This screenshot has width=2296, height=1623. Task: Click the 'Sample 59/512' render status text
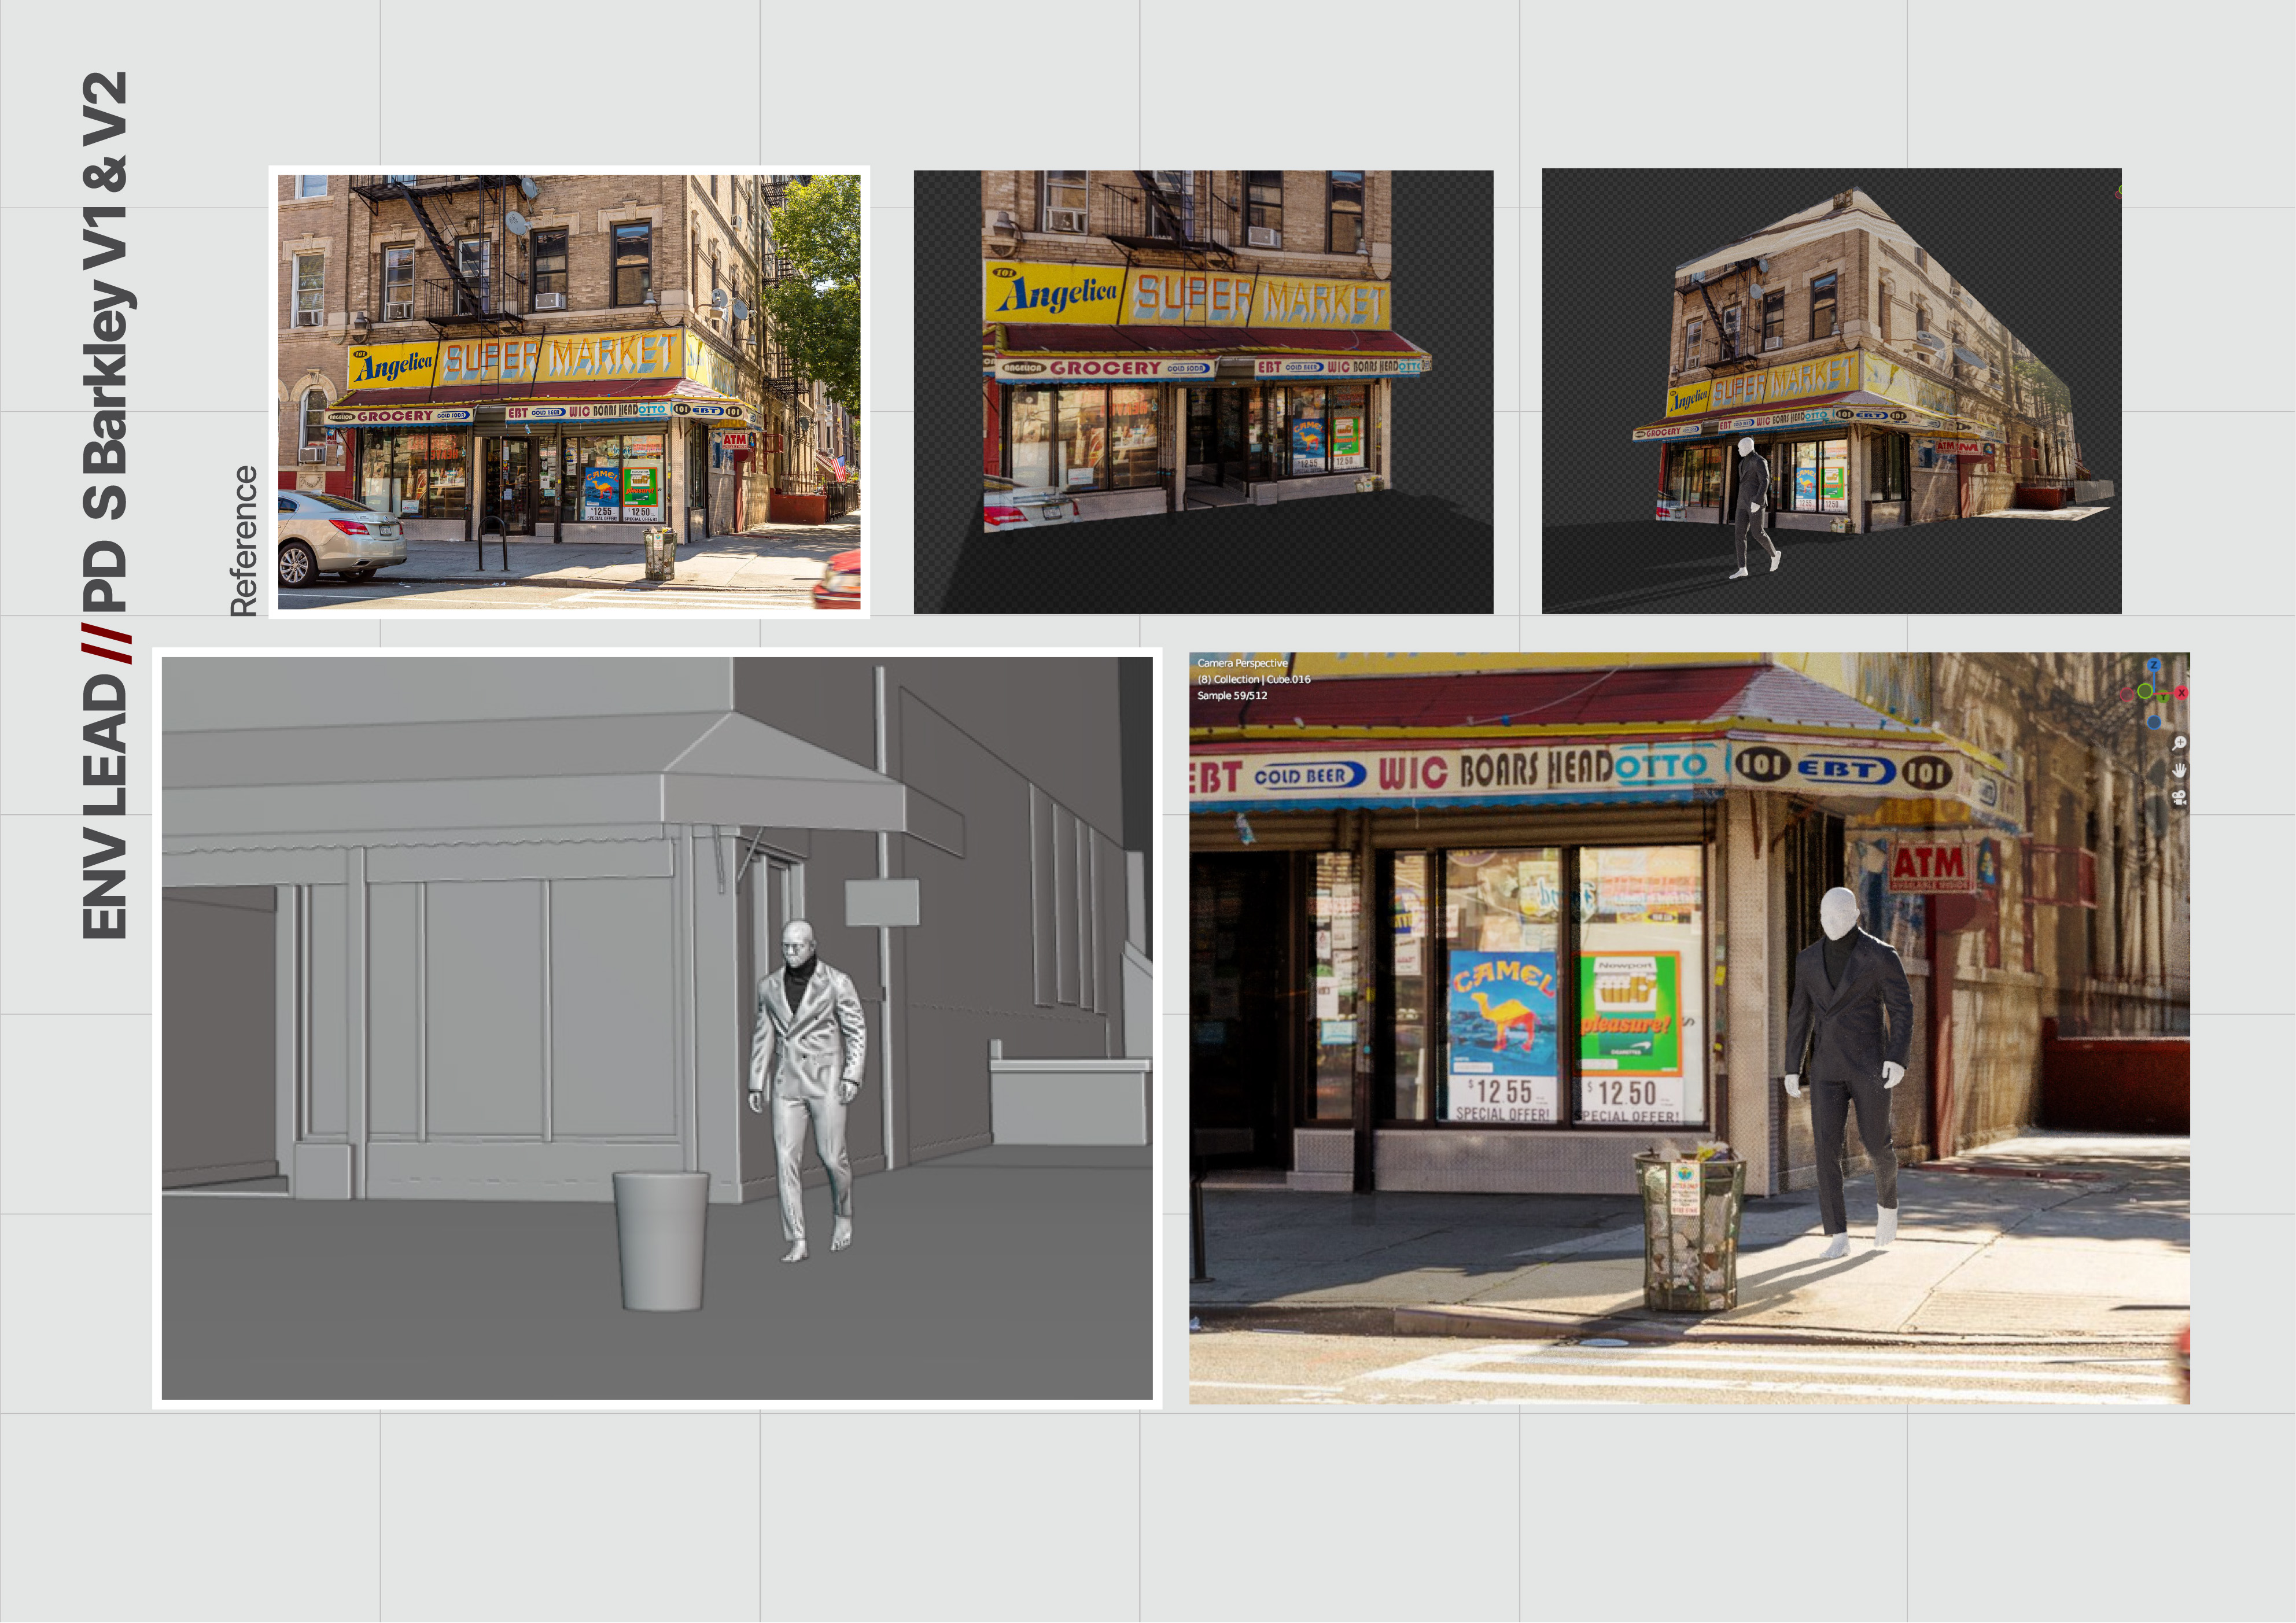tap(1232, 695)
